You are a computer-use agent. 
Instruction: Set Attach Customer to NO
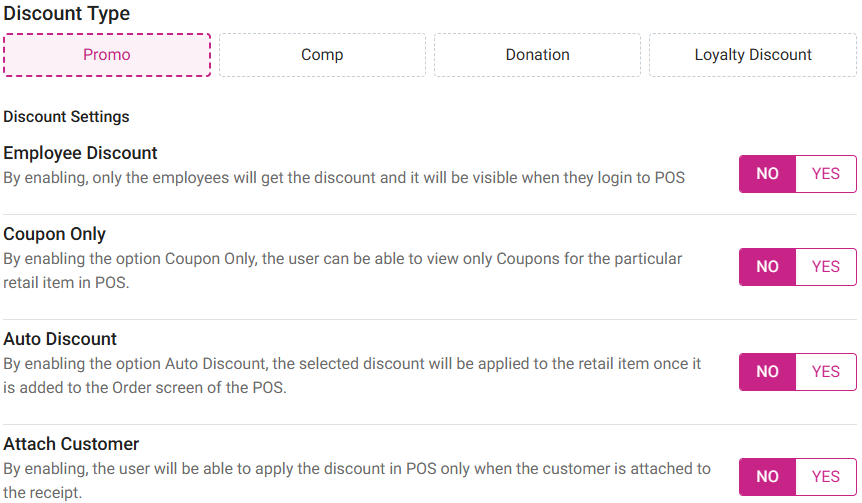click(767, 477)
